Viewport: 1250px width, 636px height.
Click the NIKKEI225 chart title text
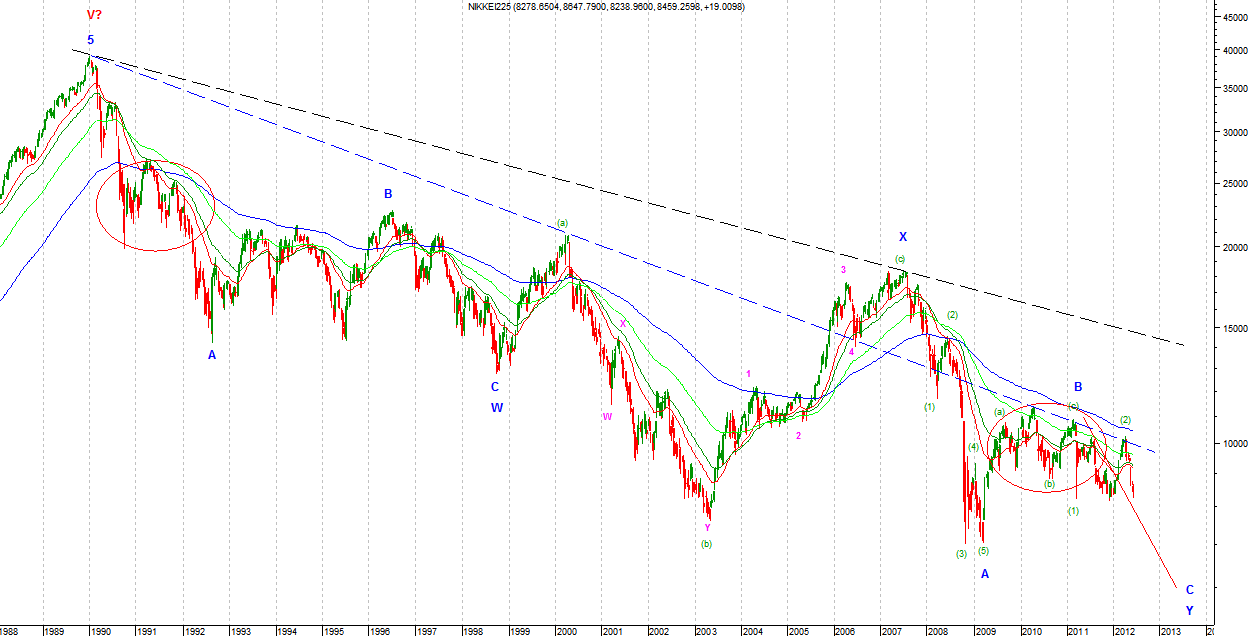(606, 7)
